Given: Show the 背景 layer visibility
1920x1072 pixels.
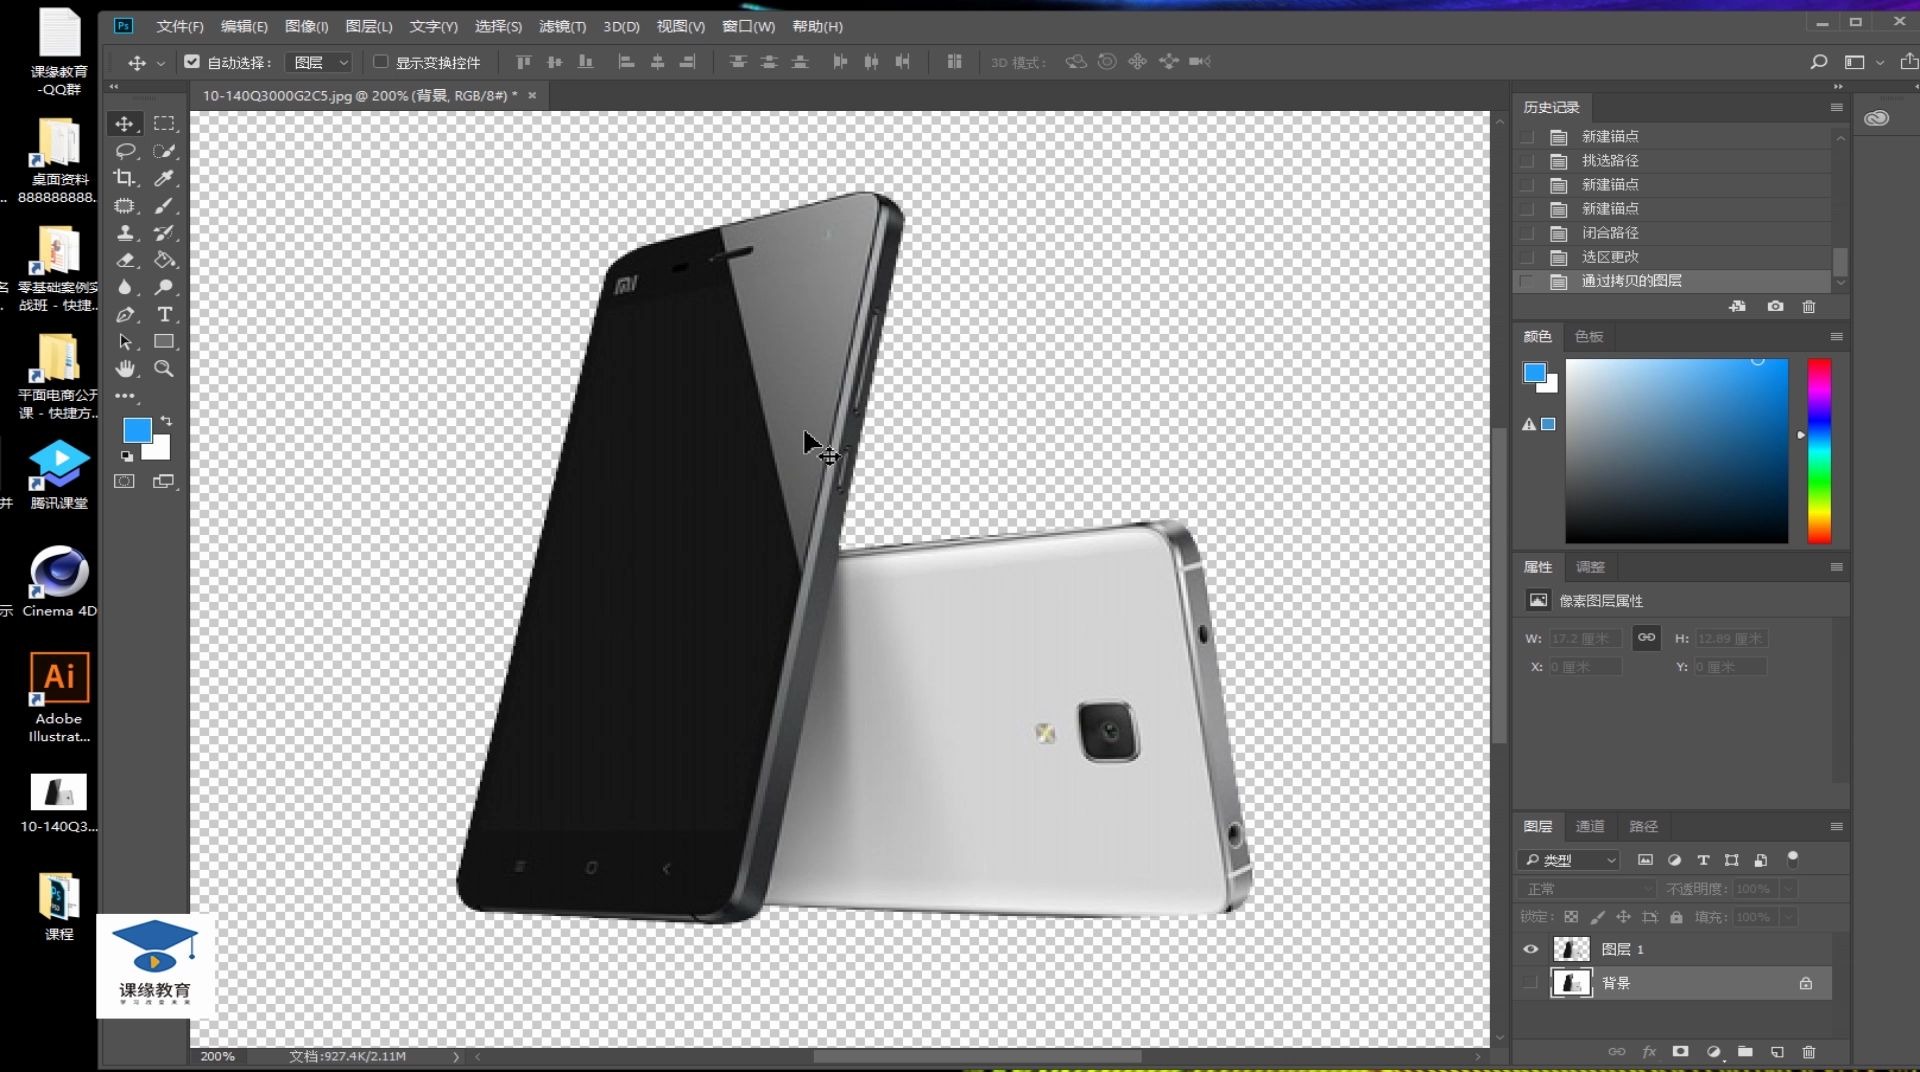Looking at the screenshot, I should 1530,983.
